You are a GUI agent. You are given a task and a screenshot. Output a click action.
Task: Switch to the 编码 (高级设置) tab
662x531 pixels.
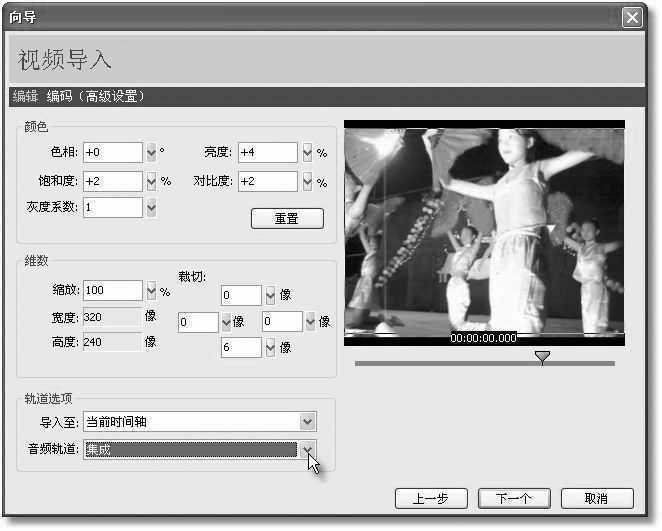click(96, 97)
